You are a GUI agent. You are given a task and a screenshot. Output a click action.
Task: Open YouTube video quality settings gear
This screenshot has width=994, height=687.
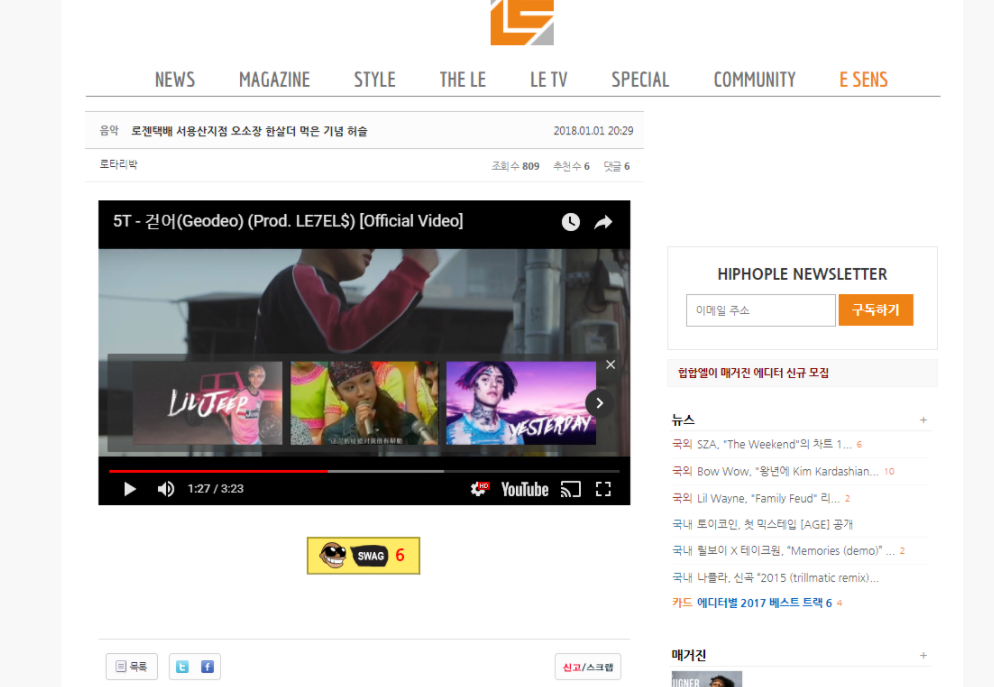pyautogui.click(x=480, y=489)
